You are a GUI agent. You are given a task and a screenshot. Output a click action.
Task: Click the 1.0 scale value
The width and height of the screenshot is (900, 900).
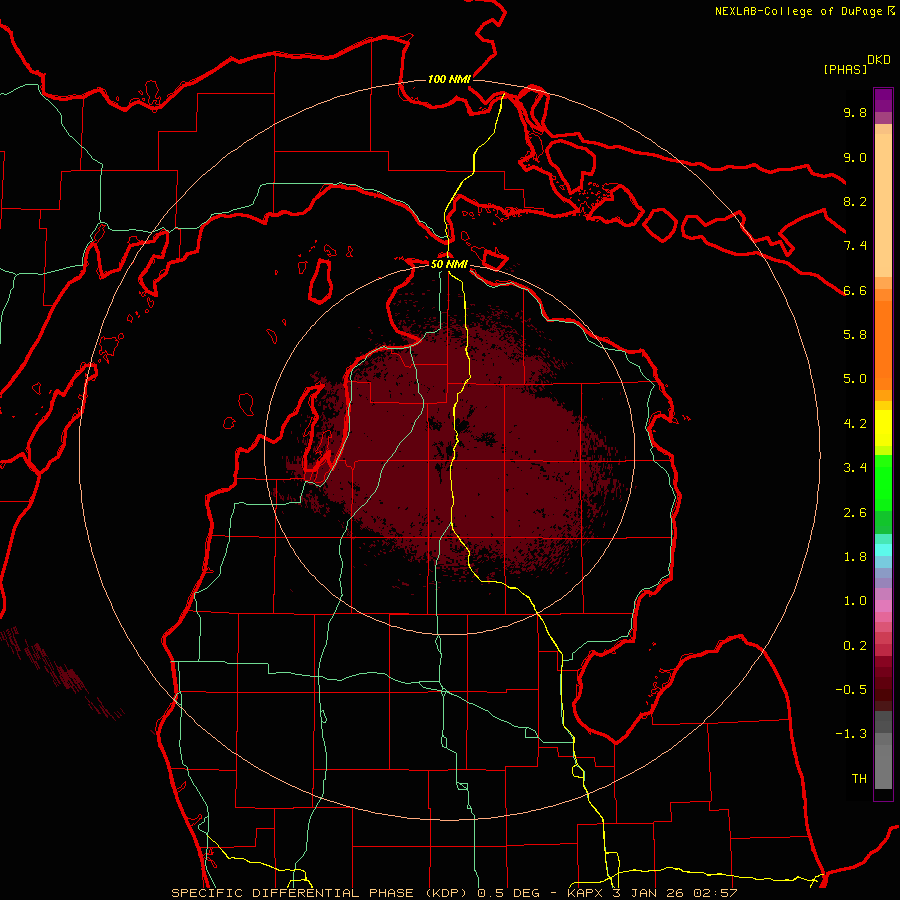click(855, 600)
